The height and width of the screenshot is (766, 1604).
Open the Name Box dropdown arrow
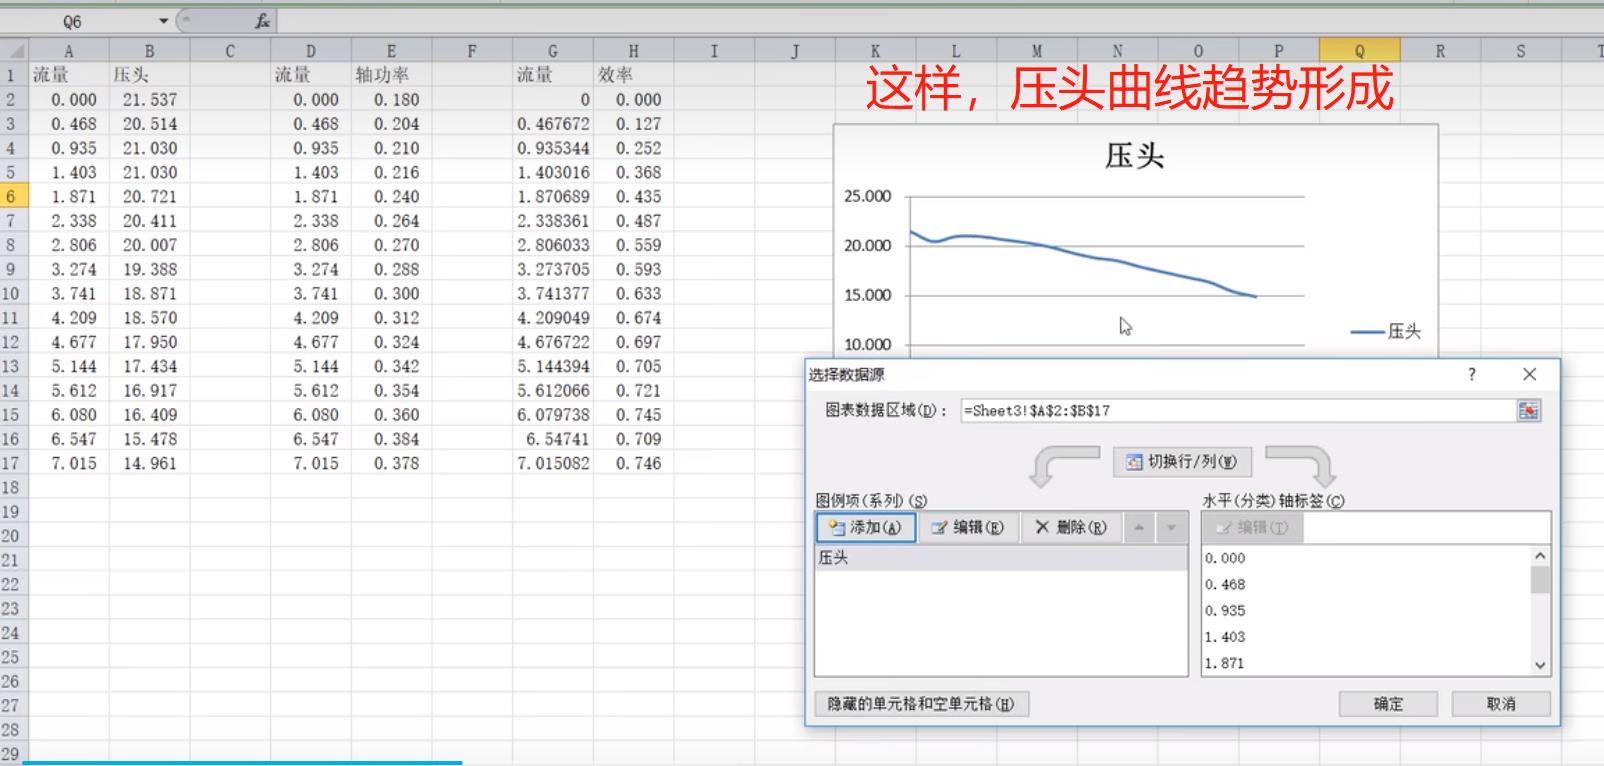(x=164, y=21)
